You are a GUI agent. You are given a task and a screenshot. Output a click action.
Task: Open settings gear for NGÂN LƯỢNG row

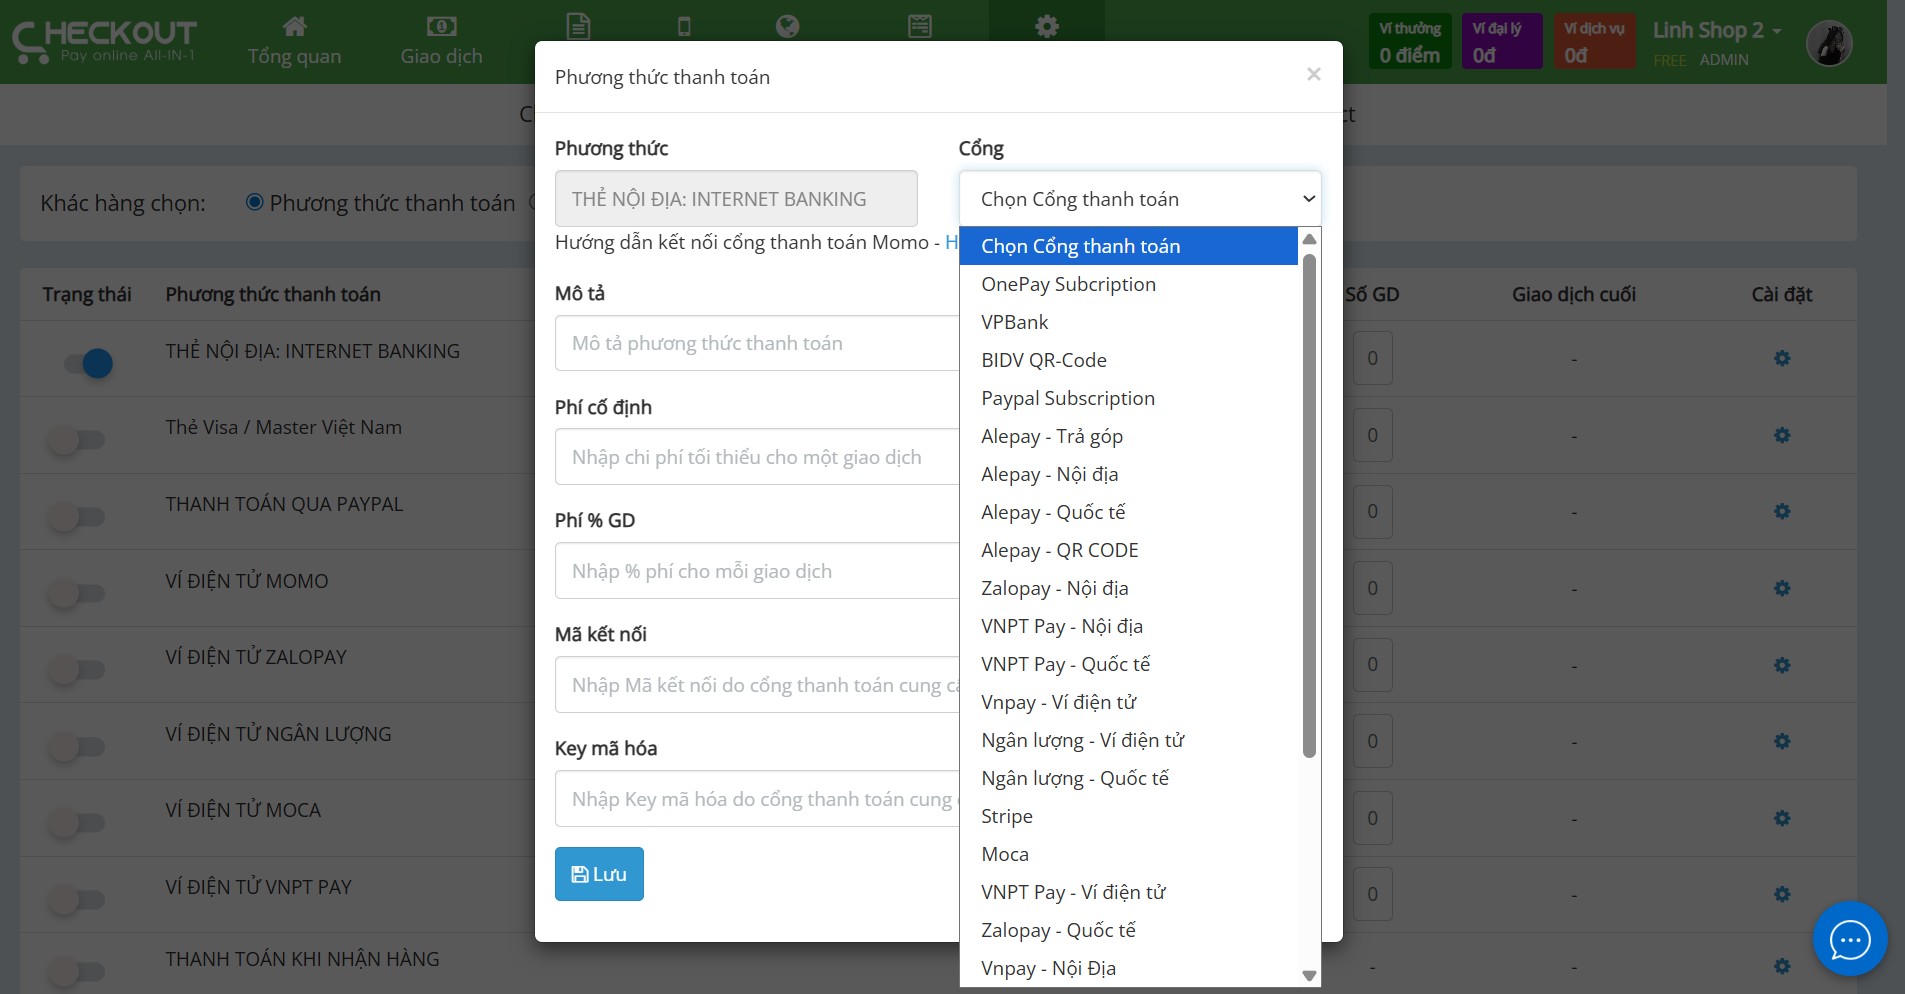click(1782, 741)
